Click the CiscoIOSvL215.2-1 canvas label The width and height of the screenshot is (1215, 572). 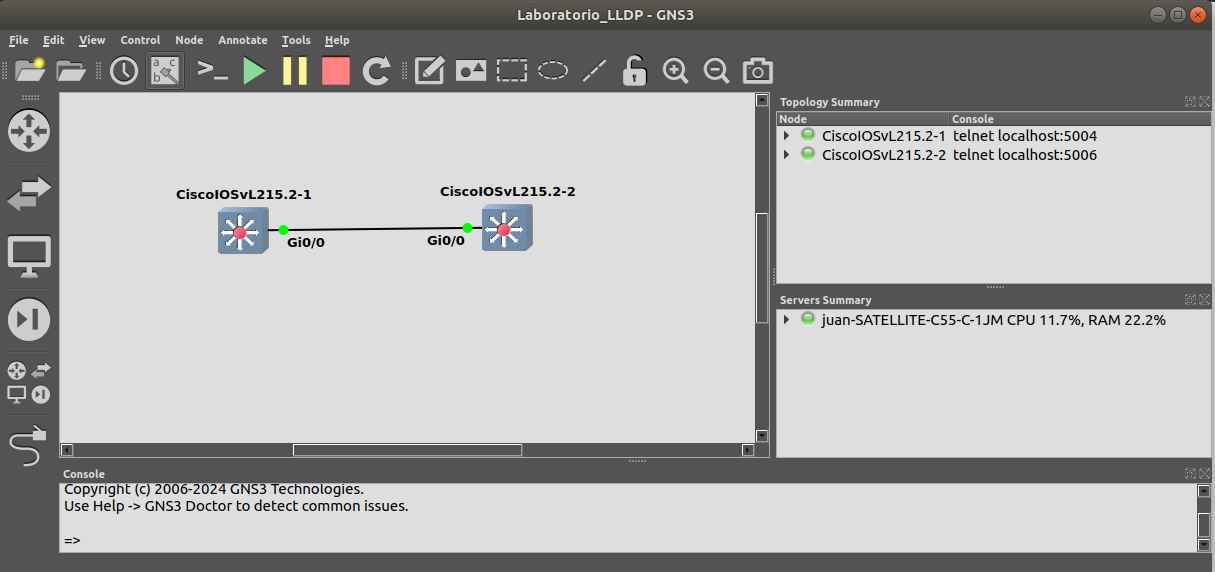244,194
